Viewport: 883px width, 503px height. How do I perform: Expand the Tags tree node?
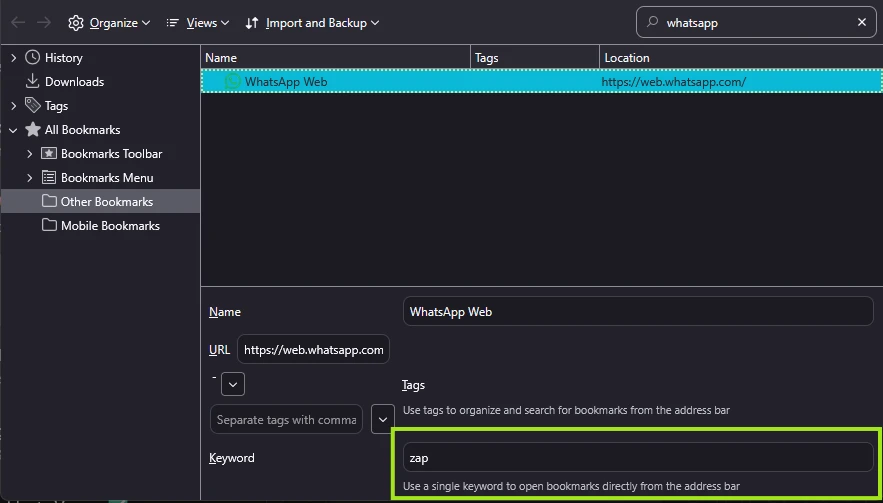point(14,105)
